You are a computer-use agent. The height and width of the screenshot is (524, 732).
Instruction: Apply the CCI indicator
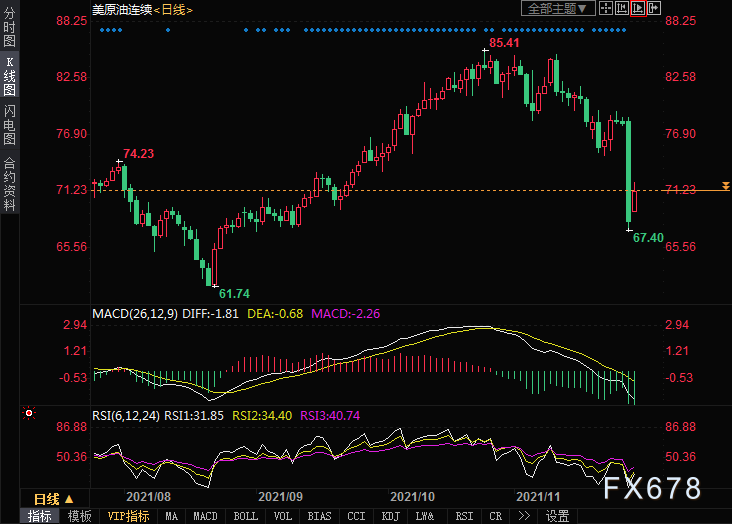point(356,516)
